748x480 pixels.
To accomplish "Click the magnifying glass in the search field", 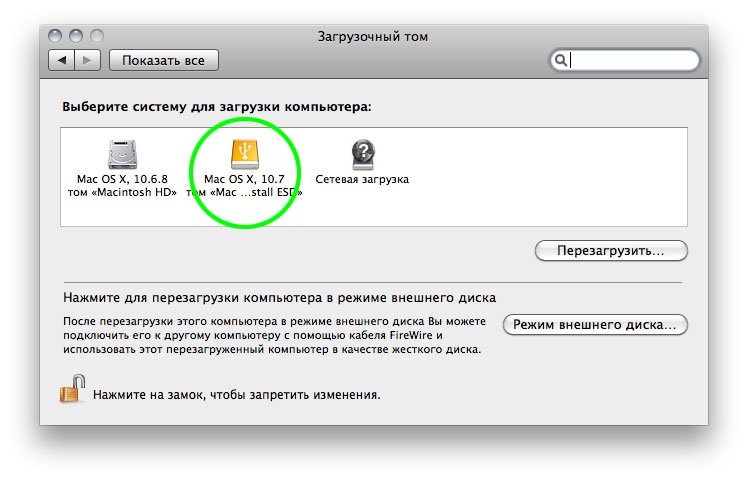I will pos(561,61).
